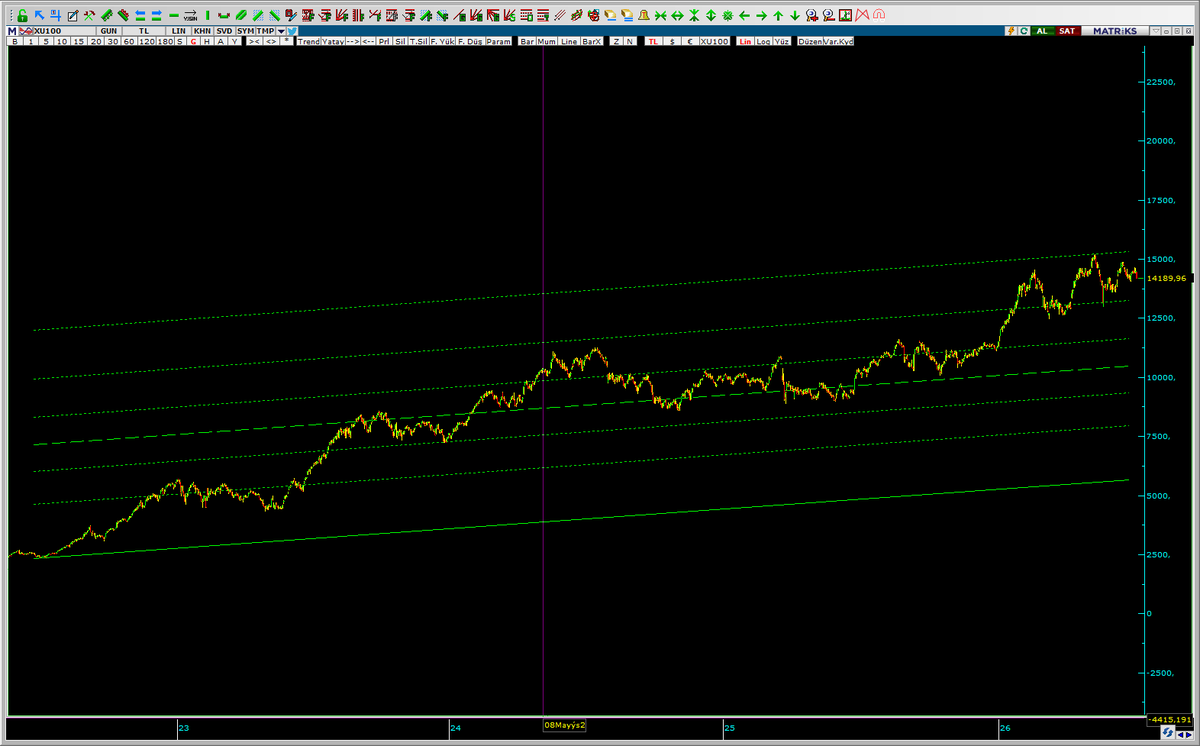
Task: Click the red bowtie pattern icon
Action: pyautogui.click(x=860, y=15)
